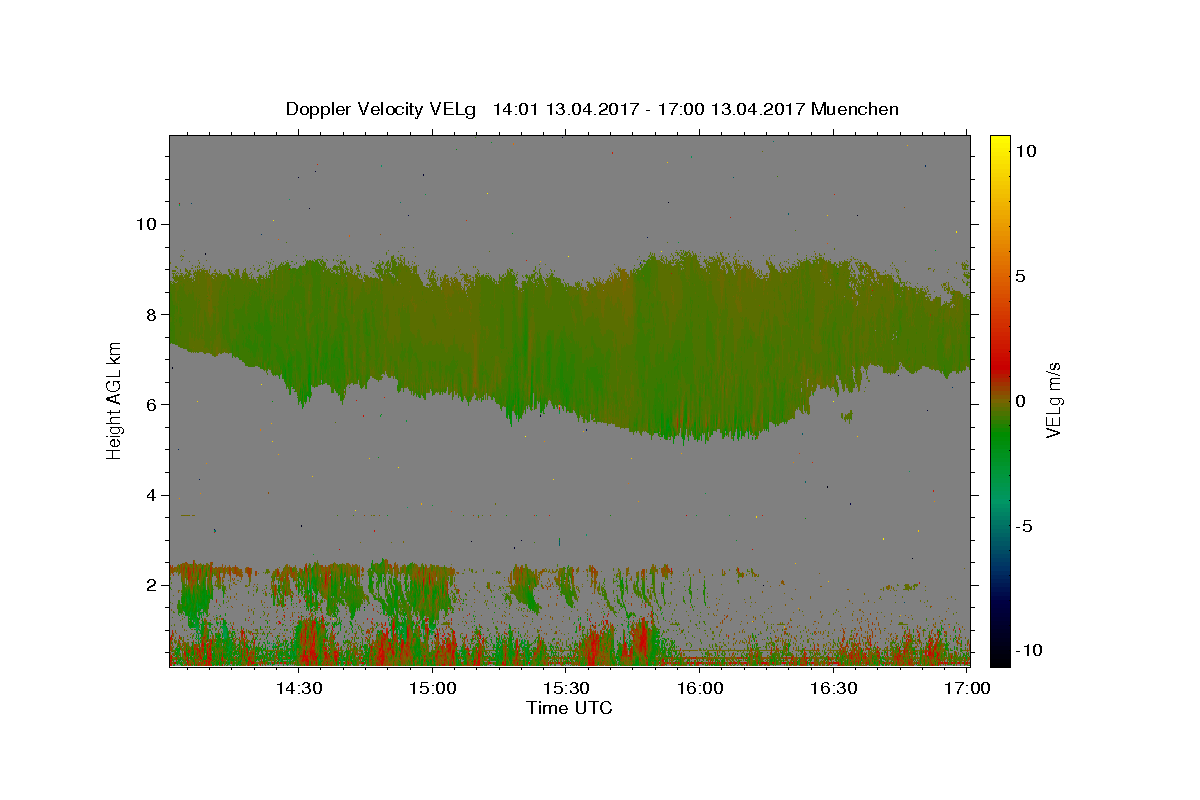Click the 16:30 time axis label
Viewport: 1200px width, 800px height.
[834, 688]
